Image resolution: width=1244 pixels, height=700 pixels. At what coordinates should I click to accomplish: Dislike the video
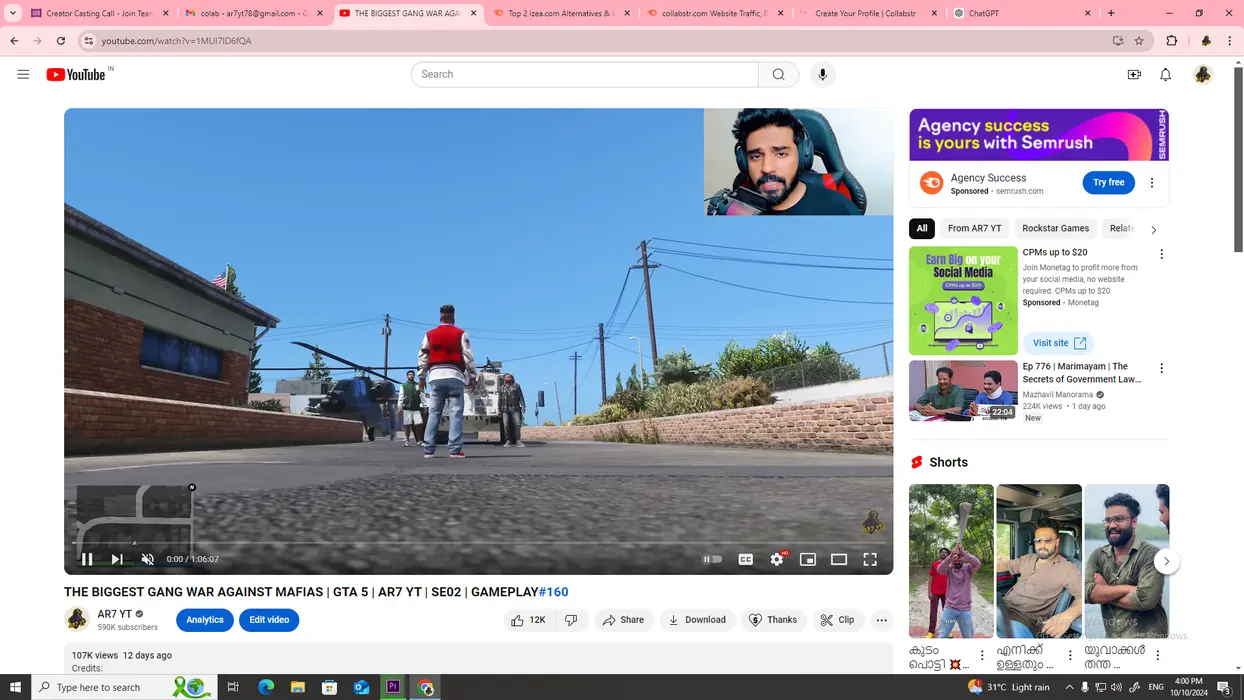[x=571, y=620]
